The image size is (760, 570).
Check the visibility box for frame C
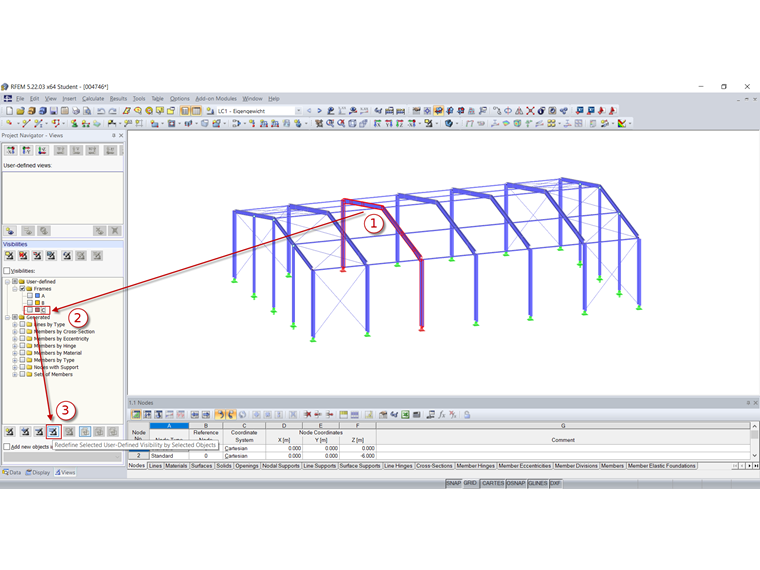(x=30, y=310)
